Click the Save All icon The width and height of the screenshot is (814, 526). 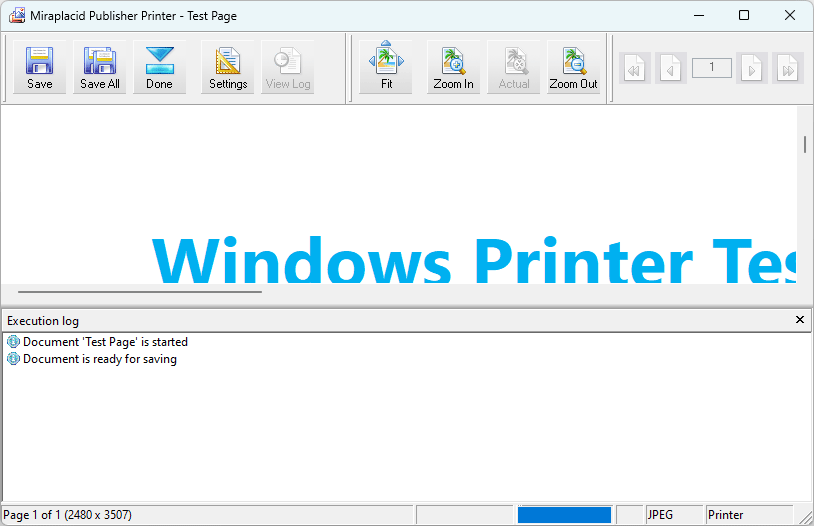(100, 68)
